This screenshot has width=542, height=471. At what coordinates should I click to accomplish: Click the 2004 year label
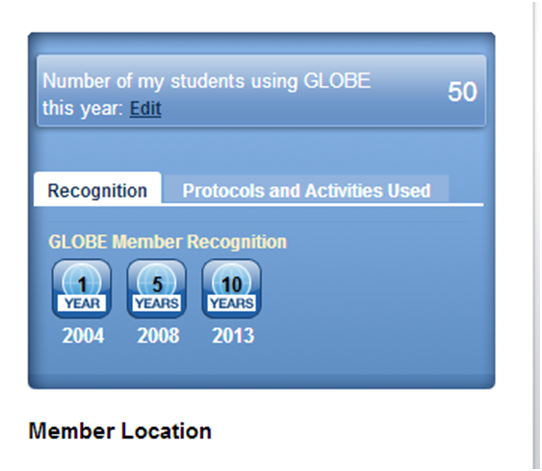tap(83, 336)
